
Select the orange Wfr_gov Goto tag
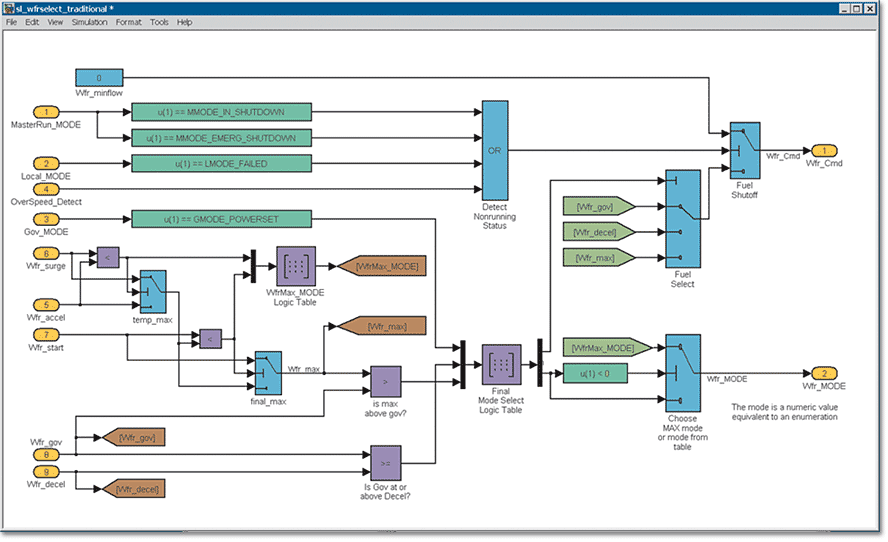134,437
